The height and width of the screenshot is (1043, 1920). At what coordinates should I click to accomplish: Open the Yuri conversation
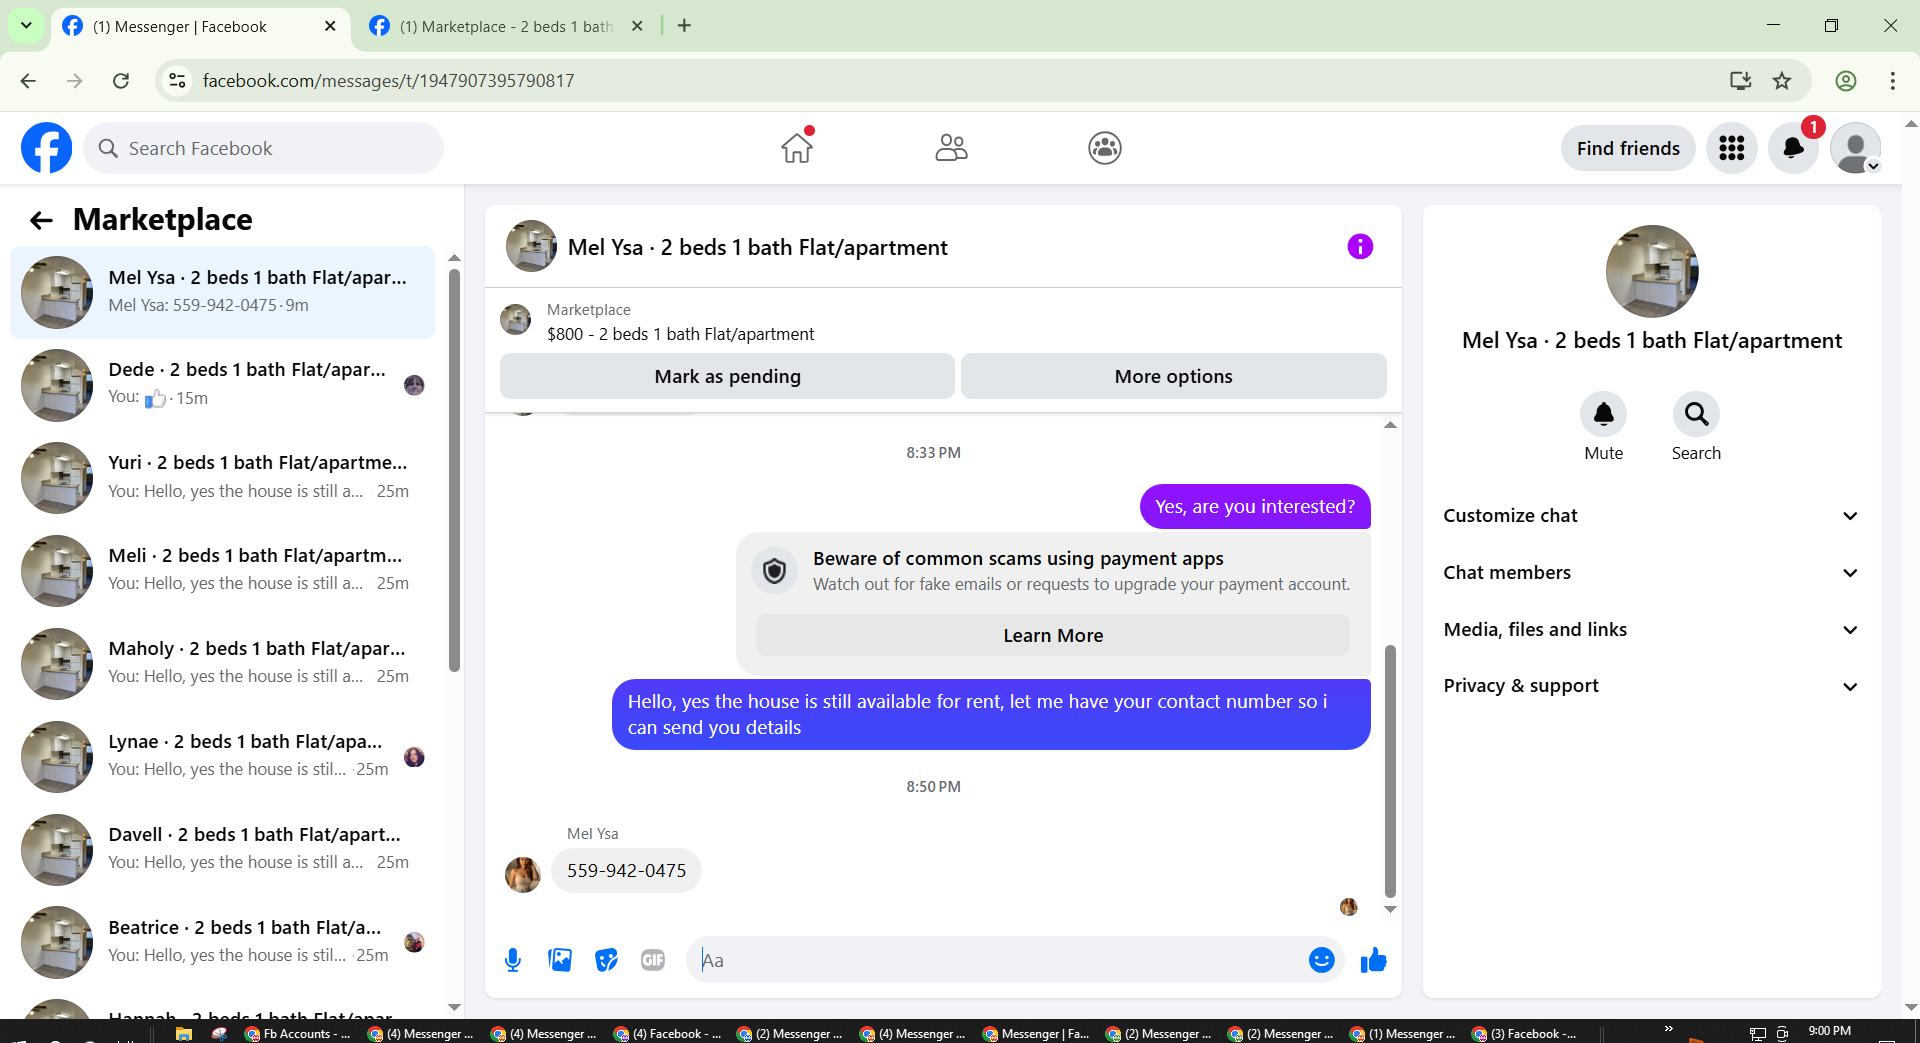pyautogui.click(x=222, y=478)
